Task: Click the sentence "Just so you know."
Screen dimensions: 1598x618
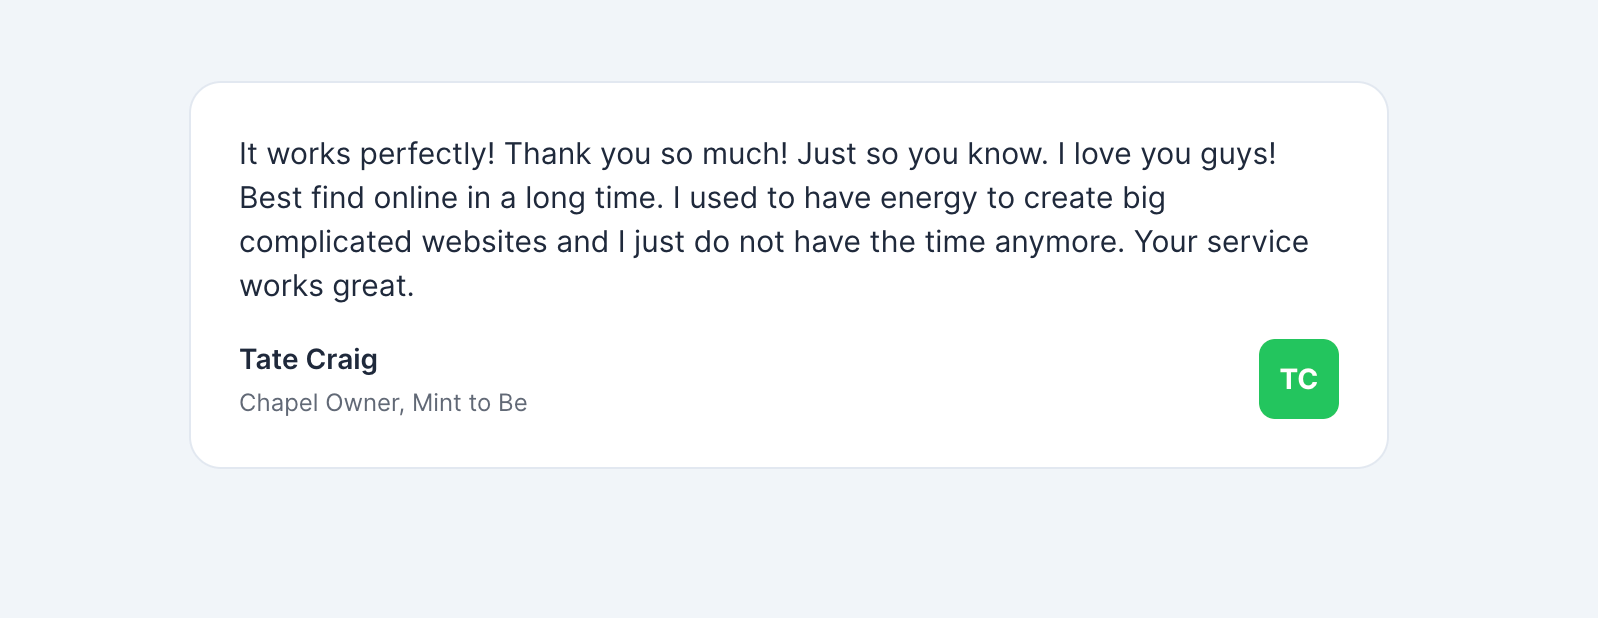Action: click(922, 154)
